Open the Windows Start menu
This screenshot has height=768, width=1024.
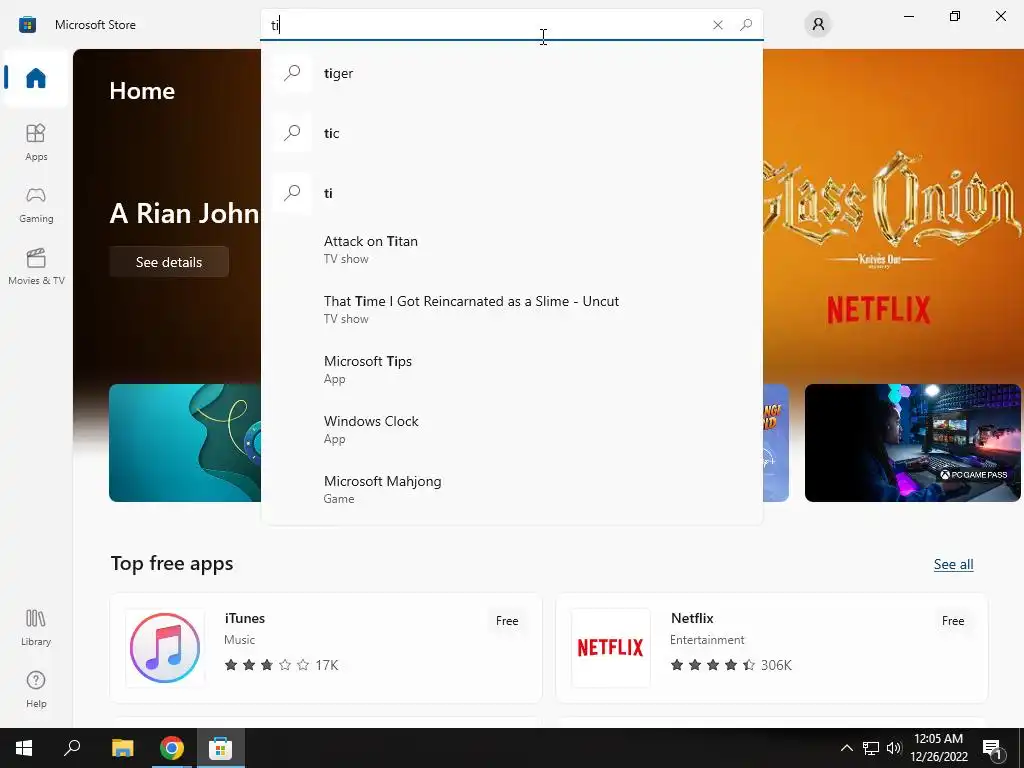24,748
